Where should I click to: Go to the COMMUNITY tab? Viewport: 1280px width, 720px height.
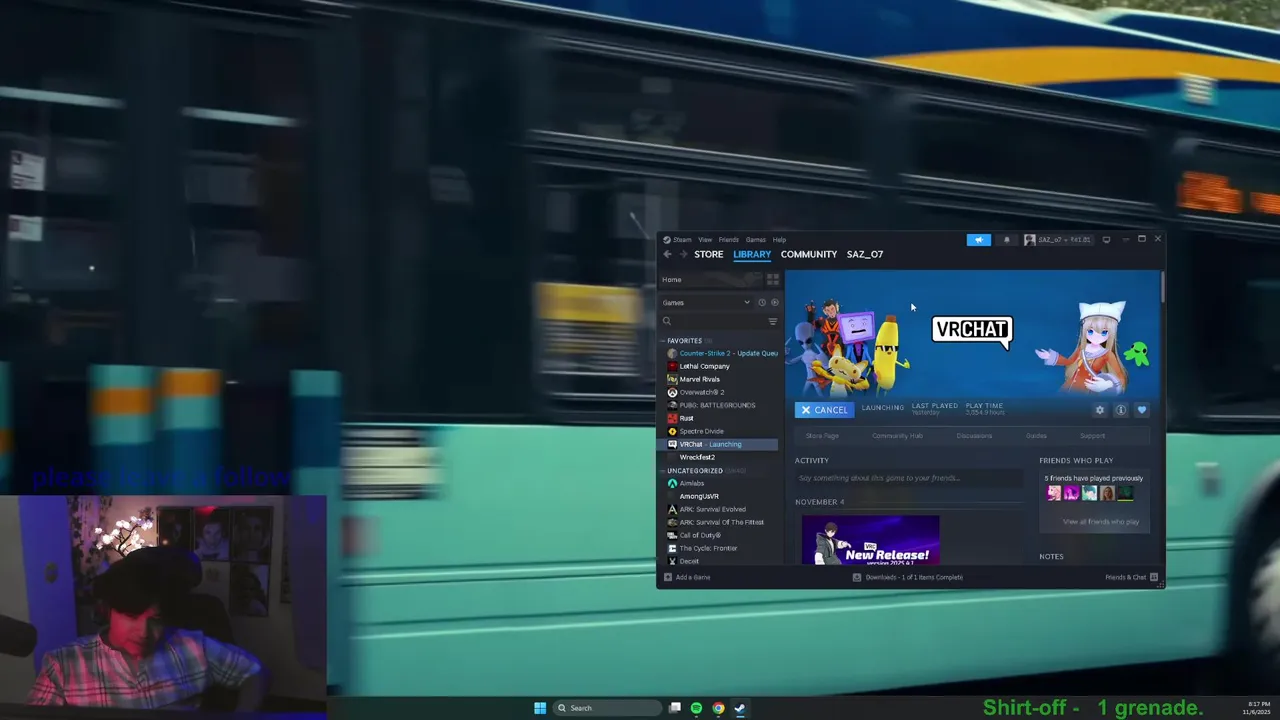pyautogui.click(x=809, y=254)
